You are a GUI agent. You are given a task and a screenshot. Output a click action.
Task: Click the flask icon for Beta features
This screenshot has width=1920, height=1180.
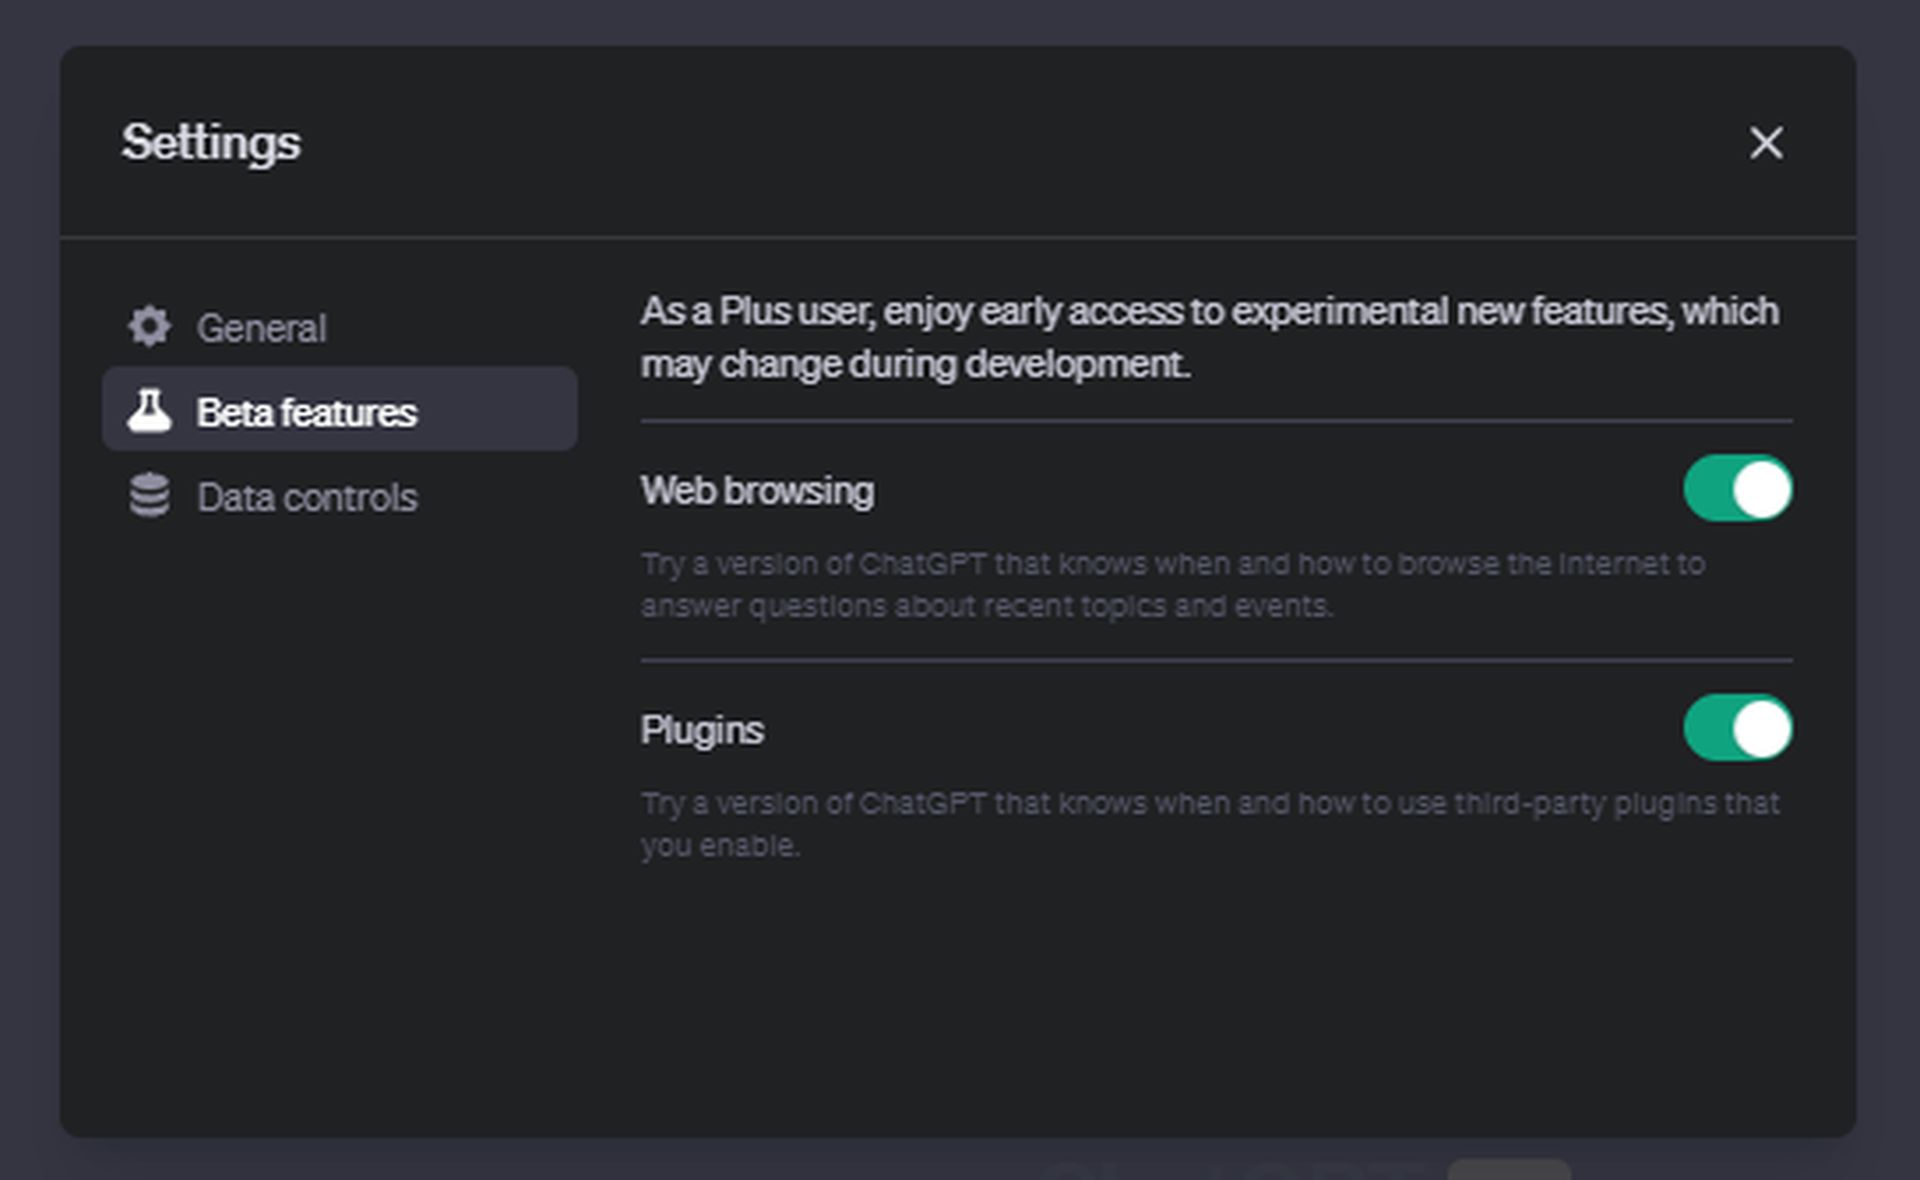[149, 411]
